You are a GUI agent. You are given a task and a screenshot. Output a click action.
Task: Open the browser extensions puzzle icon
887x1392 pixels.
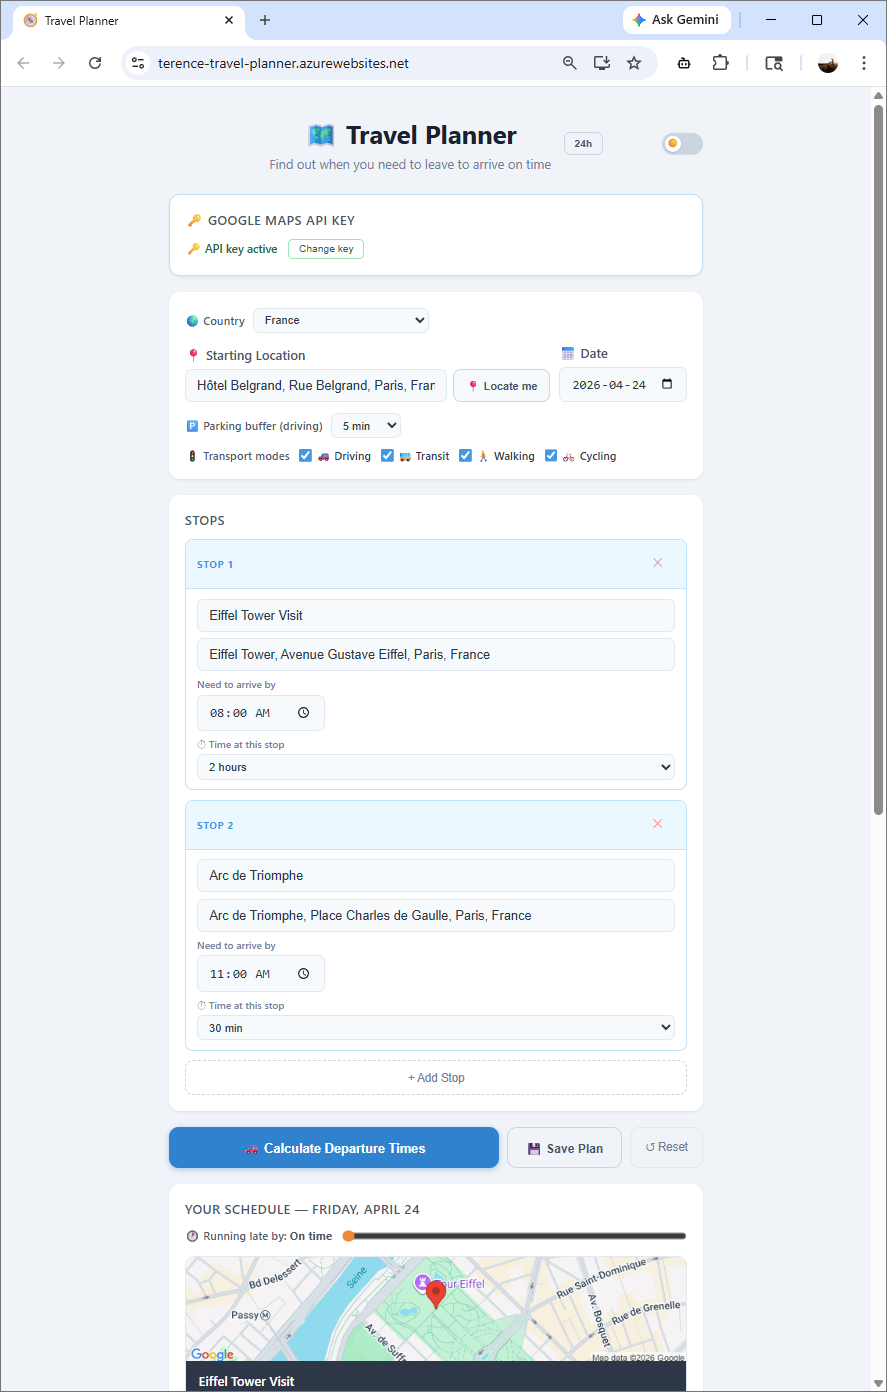pos(720,63)
